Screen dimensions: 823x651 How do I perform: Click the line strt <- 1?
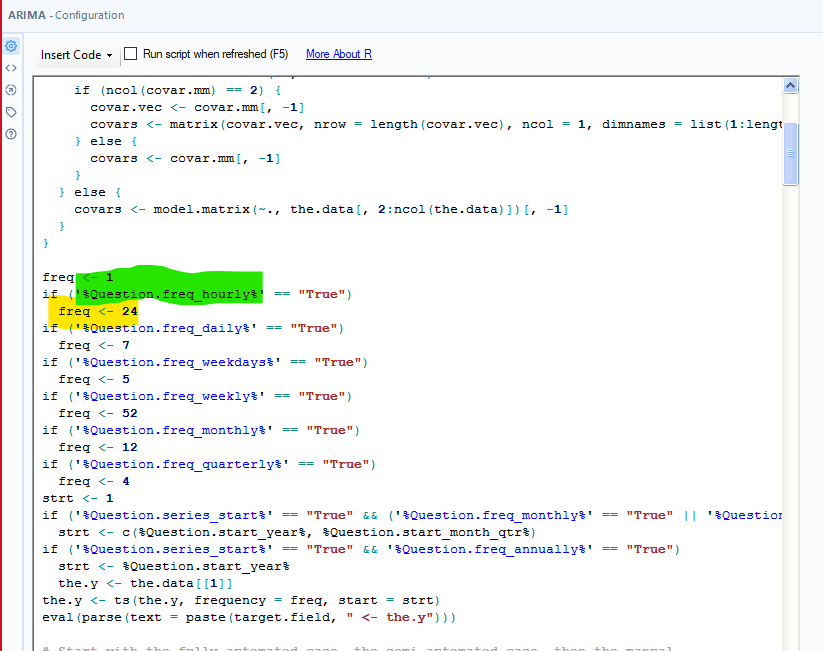[x=75, y=498]
